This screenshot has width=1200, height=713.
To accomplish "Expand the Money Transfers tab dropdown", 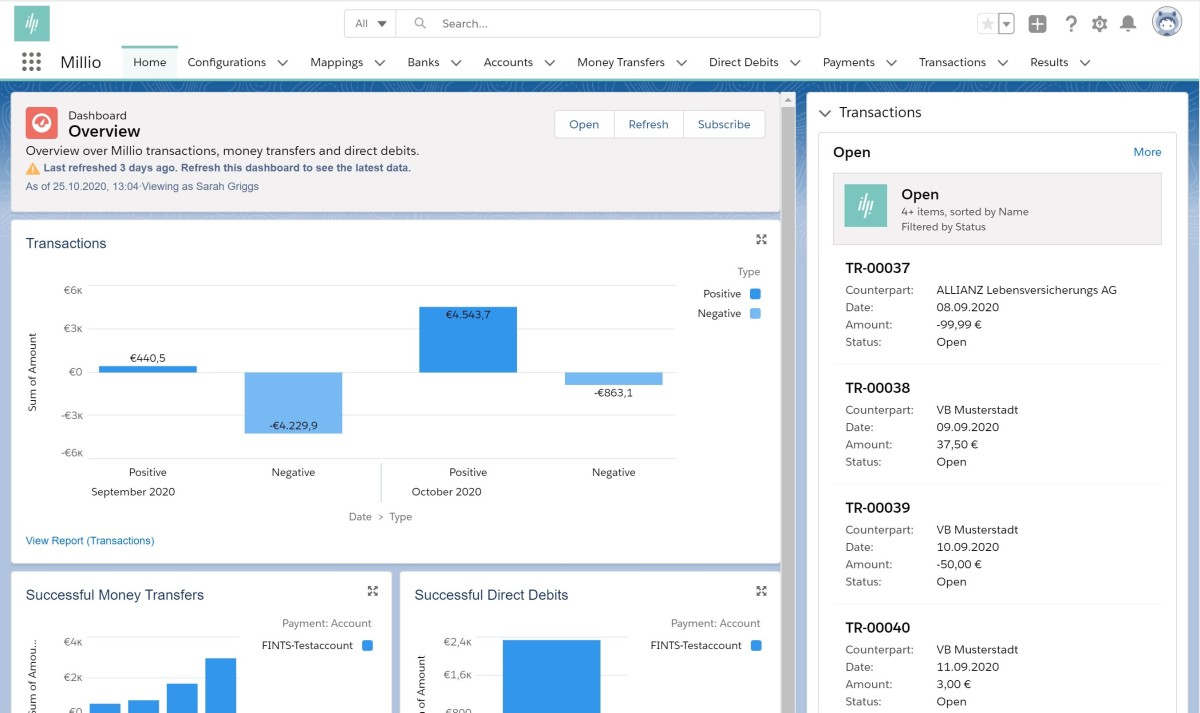I will tap(681, 62).
